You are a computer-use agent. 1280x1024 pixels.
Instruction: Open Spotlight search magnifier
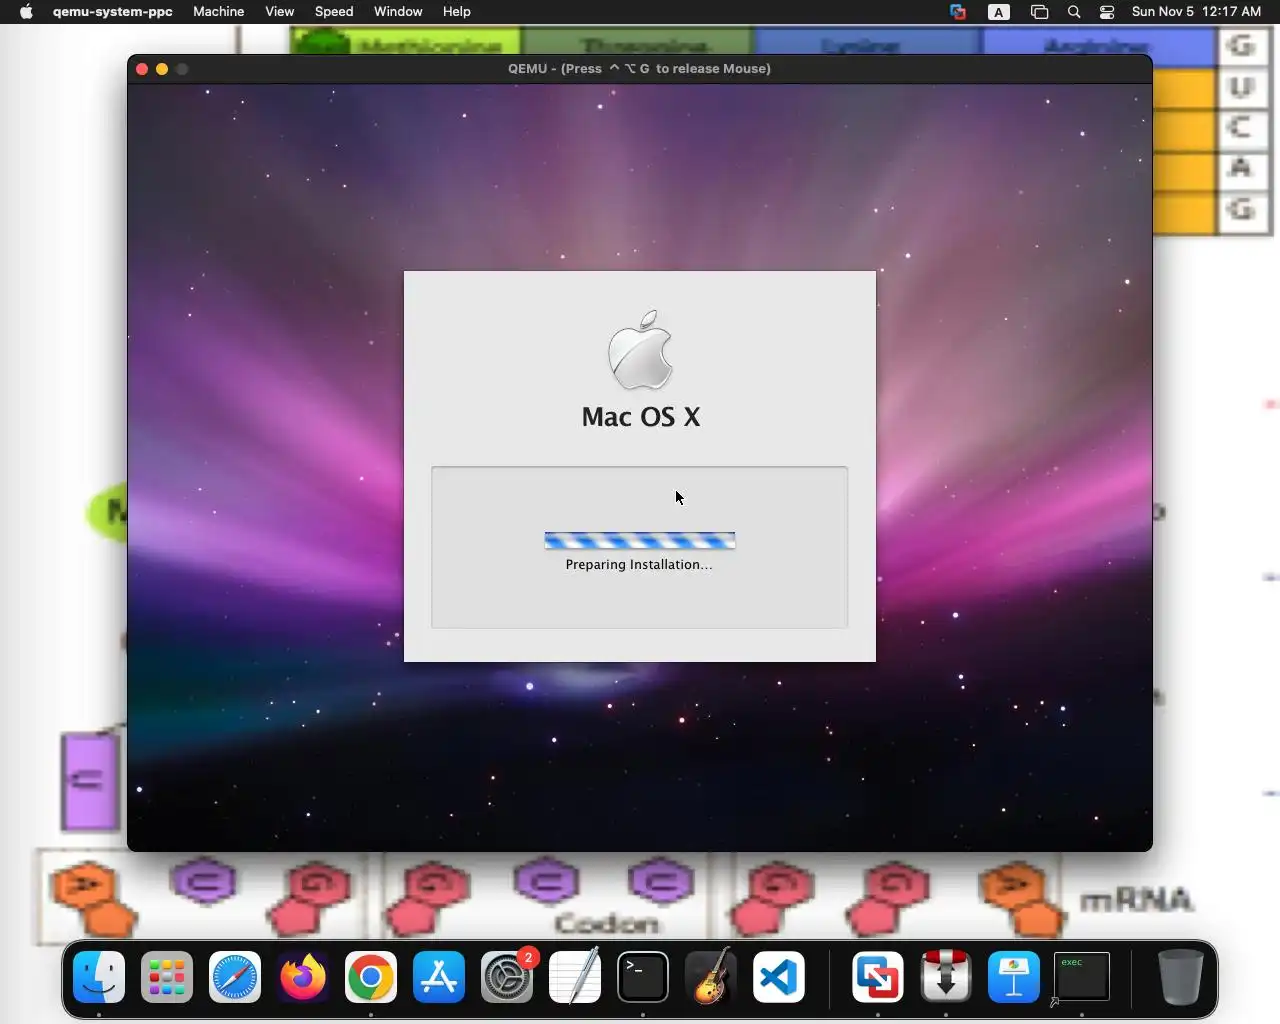[1074, 12]
